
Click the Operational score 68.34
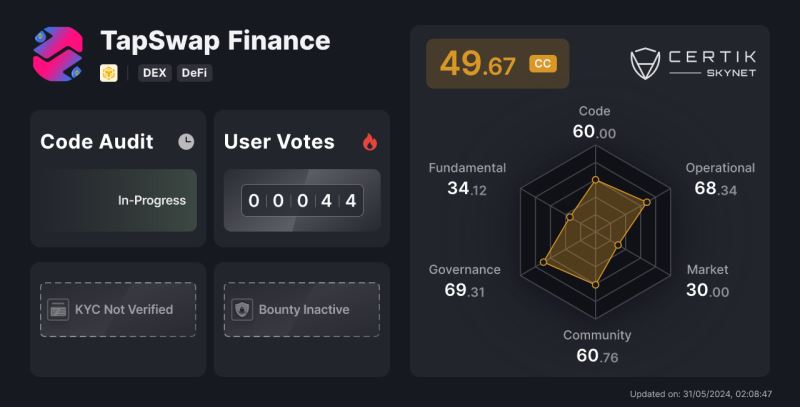coord(714,188)
